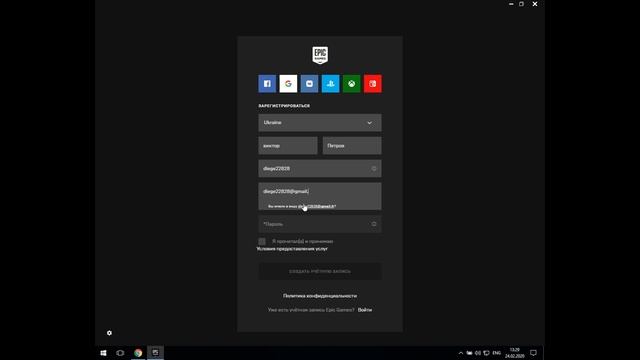The width and height of the screenshot is (640, 360).
Task: Click last name field with Петров
Action: pyautogui.click(x=352, y=146)
